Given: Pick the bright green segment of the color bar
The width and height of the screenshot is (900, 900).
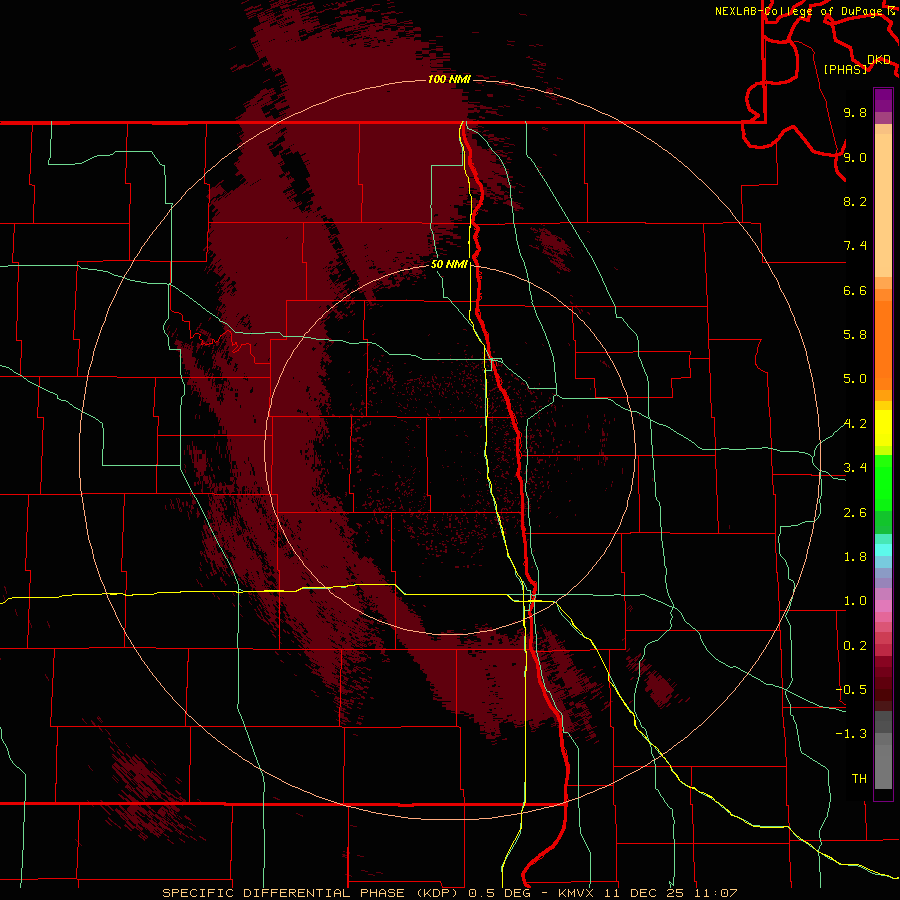Looking at the screenshot, I should [883, 482].
